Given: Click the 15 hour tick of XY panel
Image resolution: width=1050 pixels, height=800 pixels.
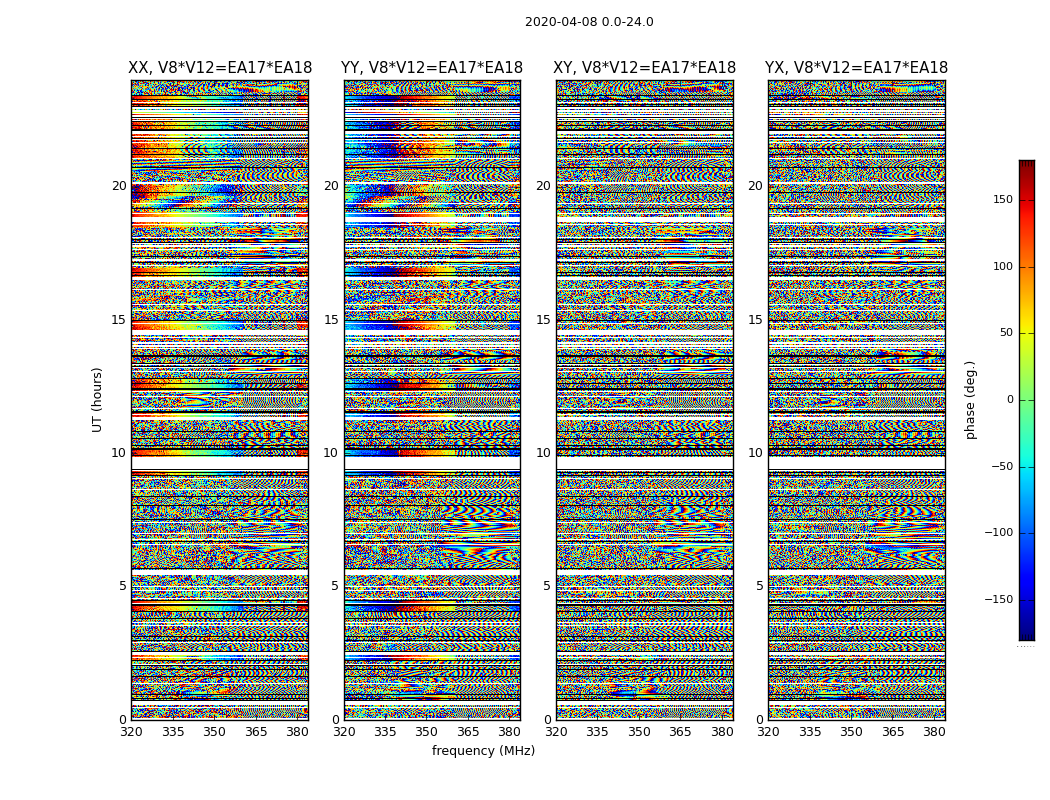Looking at the screenshot, I should (x=544, y=320).
